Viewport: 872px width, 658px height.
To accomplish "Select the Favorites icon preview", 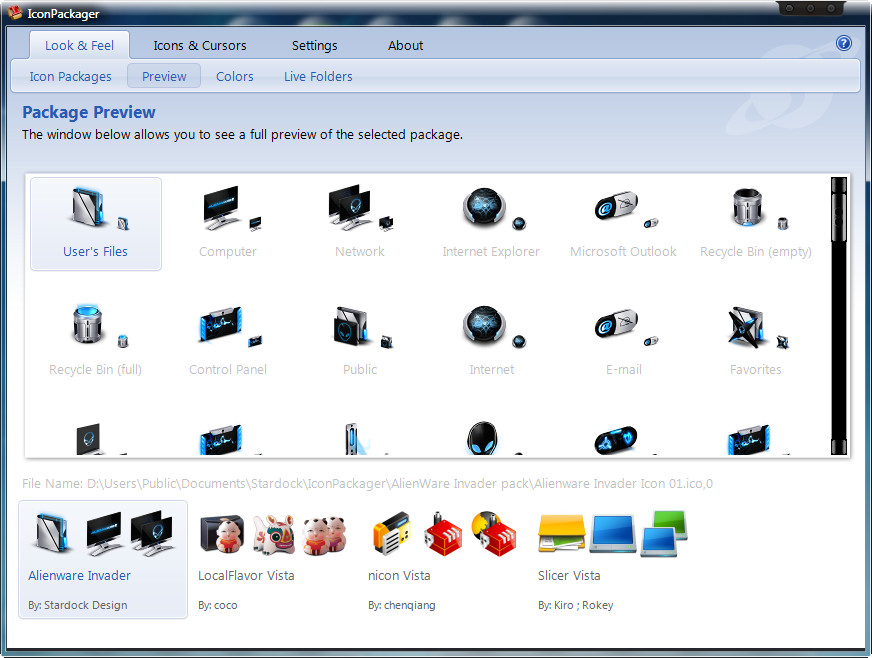I will pos(755,342).
